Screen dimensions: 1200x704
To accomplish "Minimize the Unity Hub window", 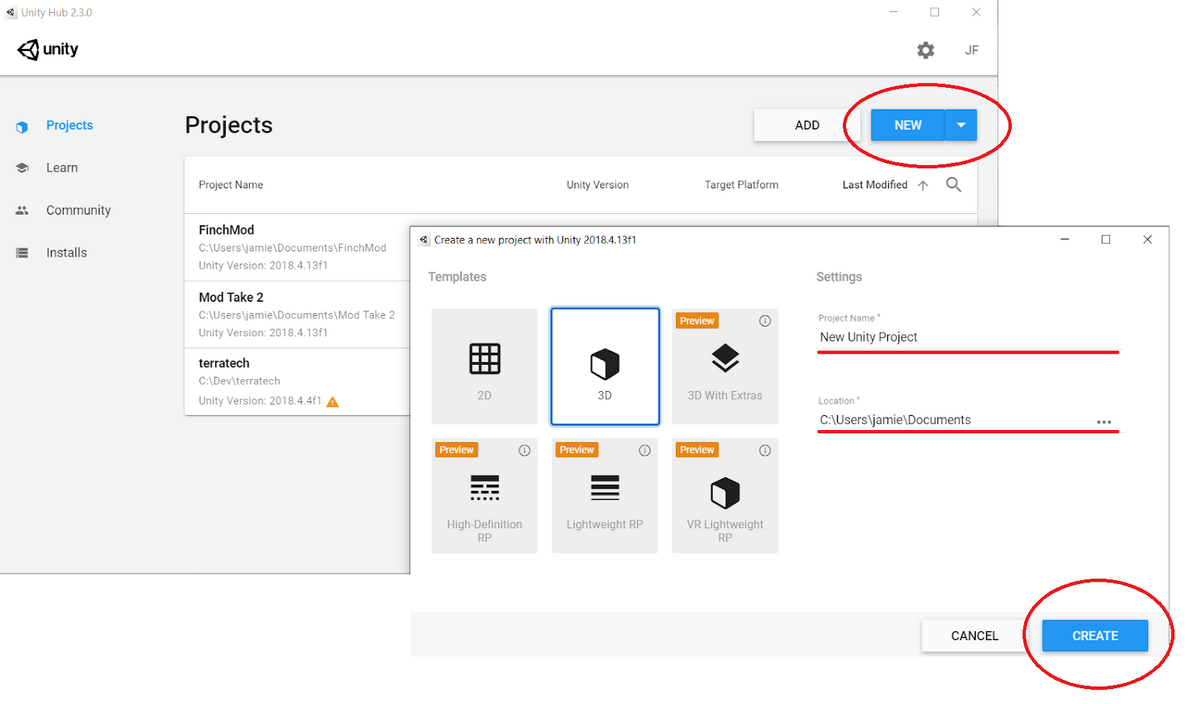I will pos(892,13).
